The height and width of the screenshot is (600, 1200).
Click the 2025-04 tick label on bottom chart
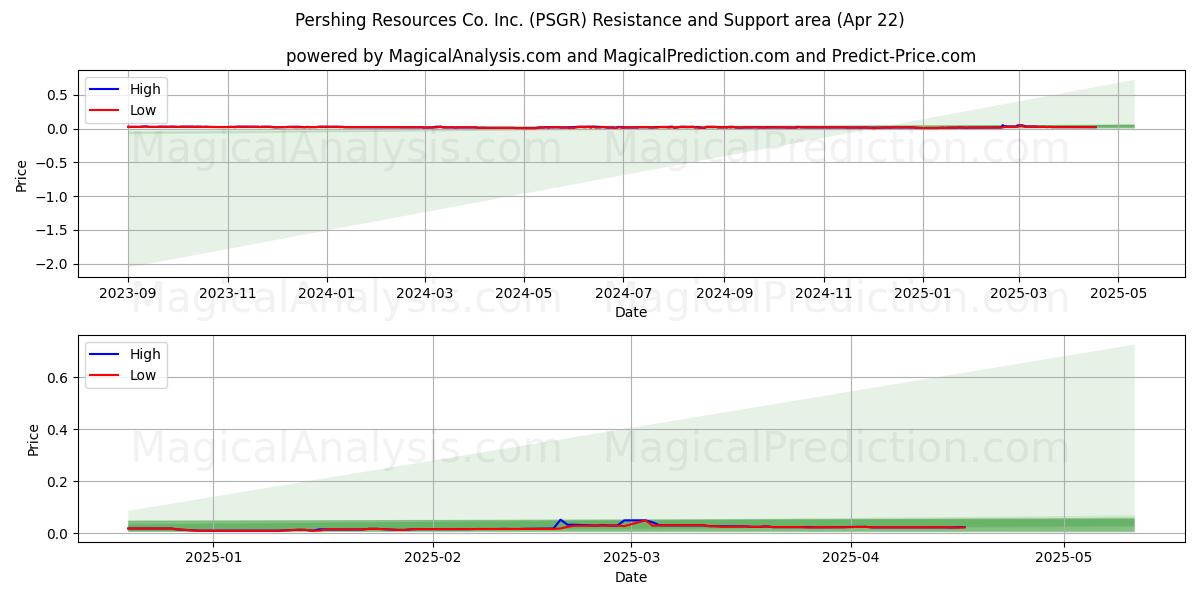(x=852, y=559)
